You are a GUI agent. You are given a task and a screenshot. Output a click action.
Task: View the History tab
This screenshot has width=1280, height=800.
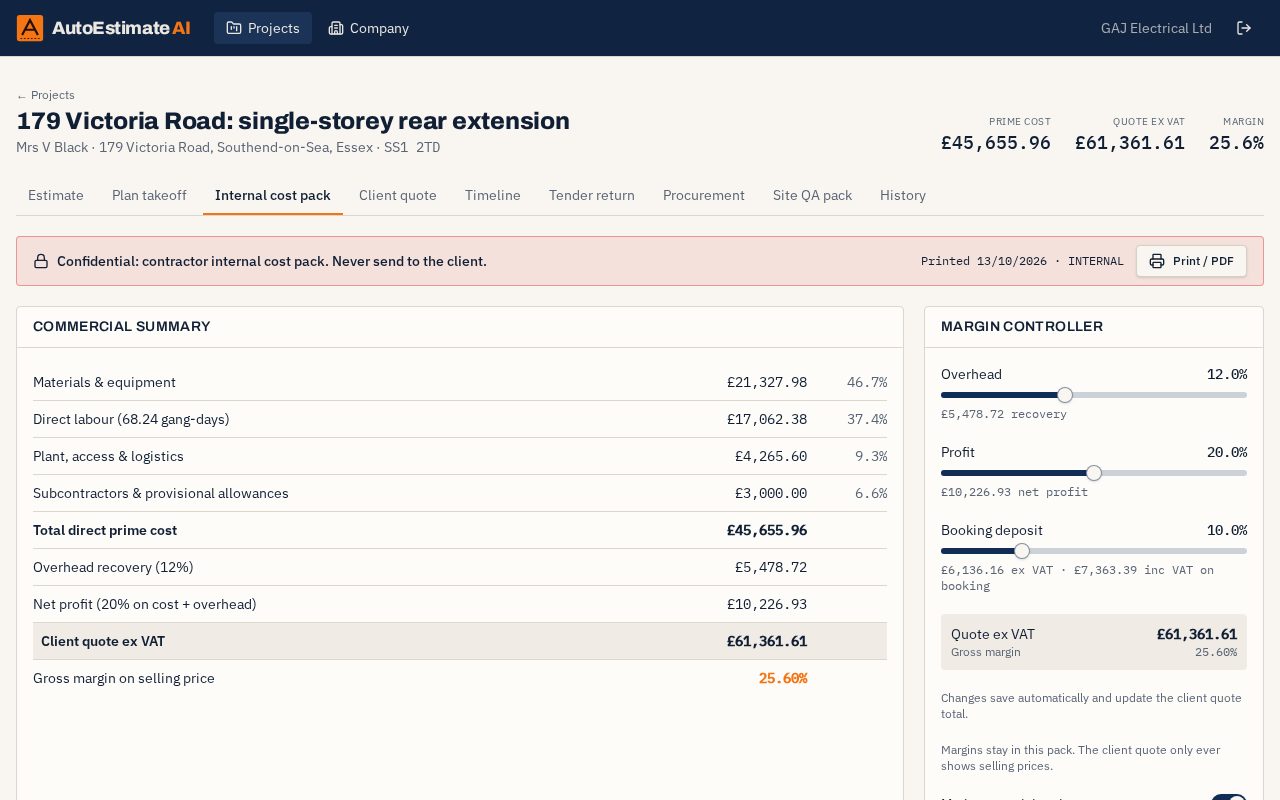[x=903, y=195]
